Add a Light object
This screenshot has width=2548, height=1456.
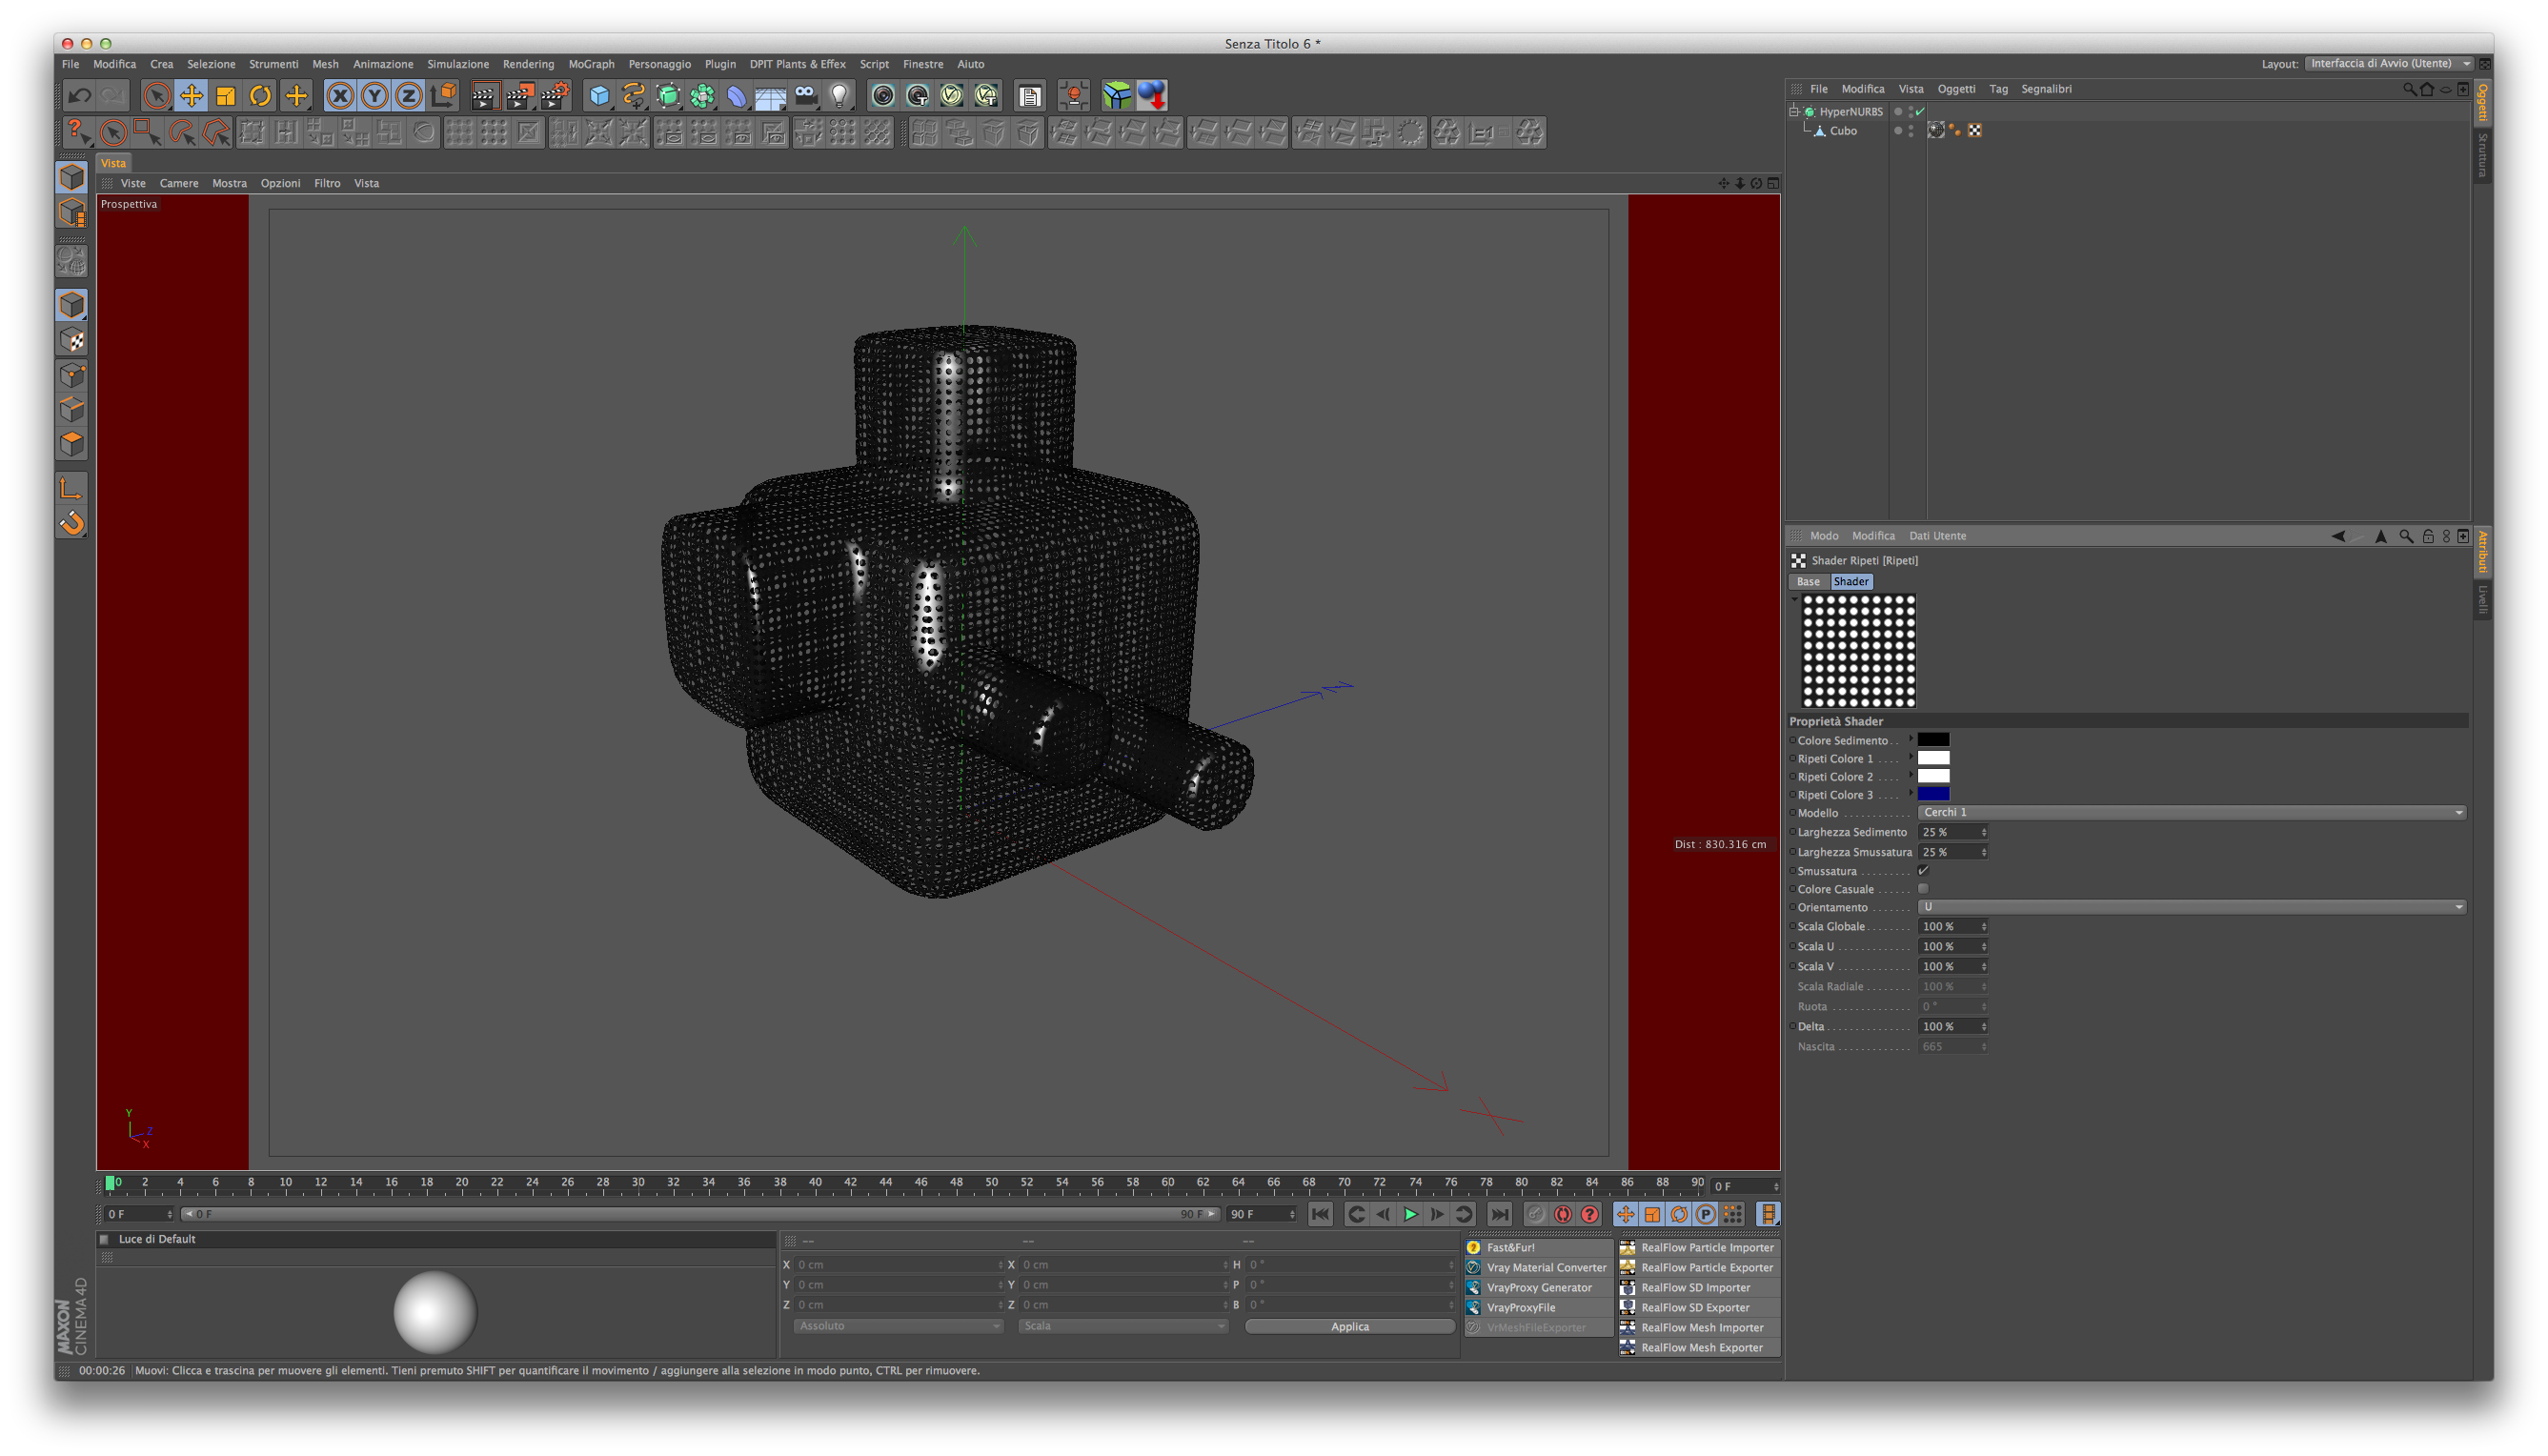(x=840, y=96)
